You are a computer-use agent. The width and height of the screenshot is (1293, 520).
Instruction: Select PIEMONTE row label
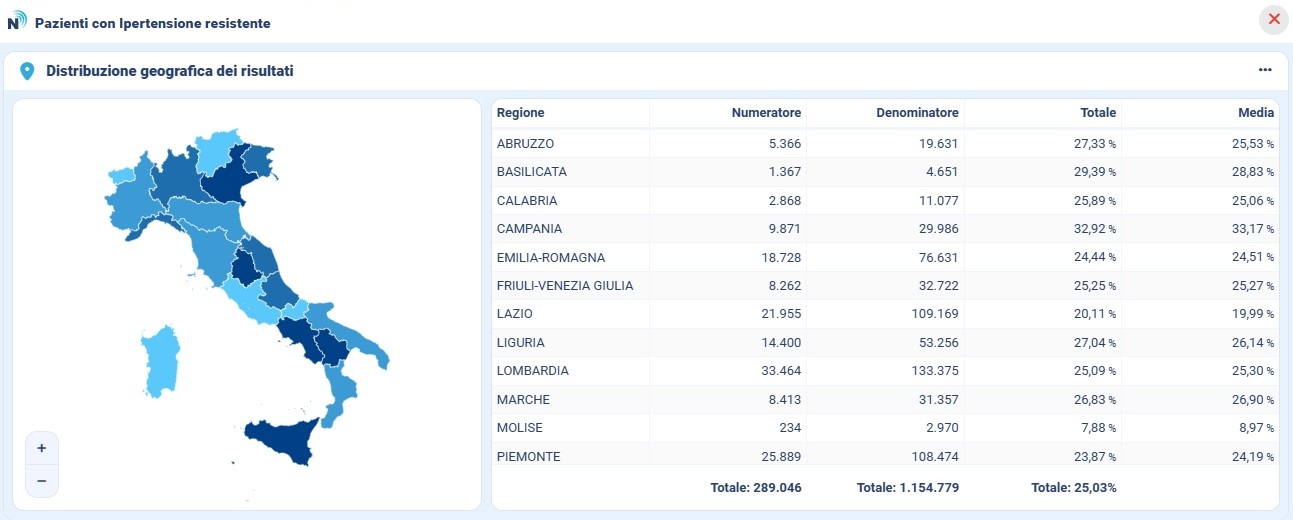(x=529, y=457)
